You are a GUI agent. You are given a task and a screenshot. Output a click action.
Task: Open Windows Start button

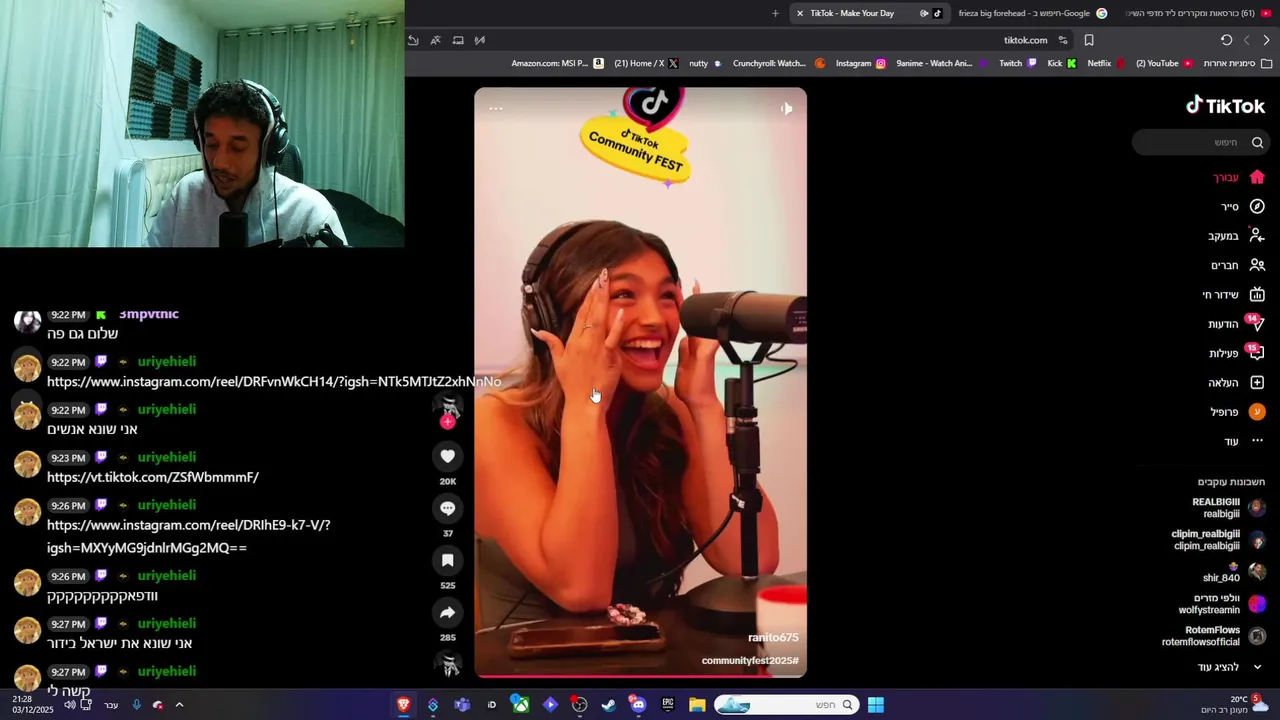875,705
